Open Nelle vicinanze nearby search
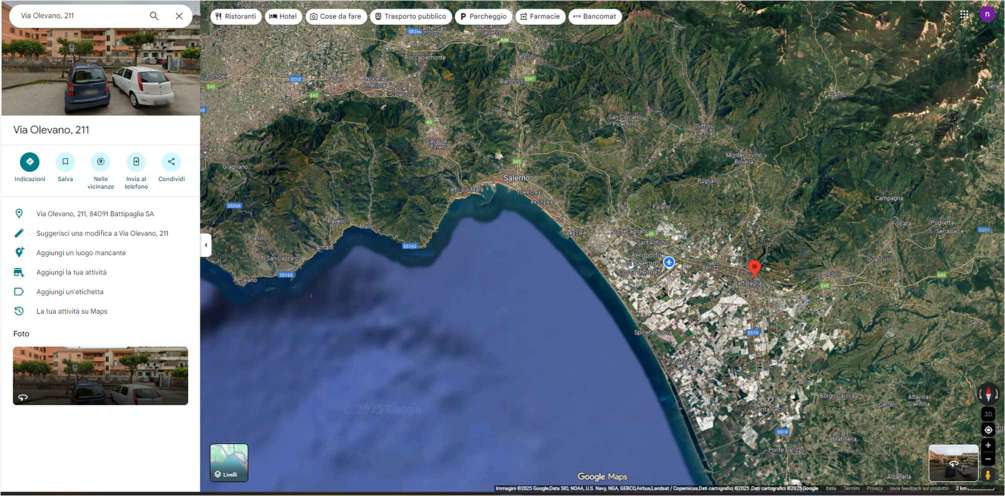The width and height of the screenshot is (1005, 496). [x=100, y=162]
